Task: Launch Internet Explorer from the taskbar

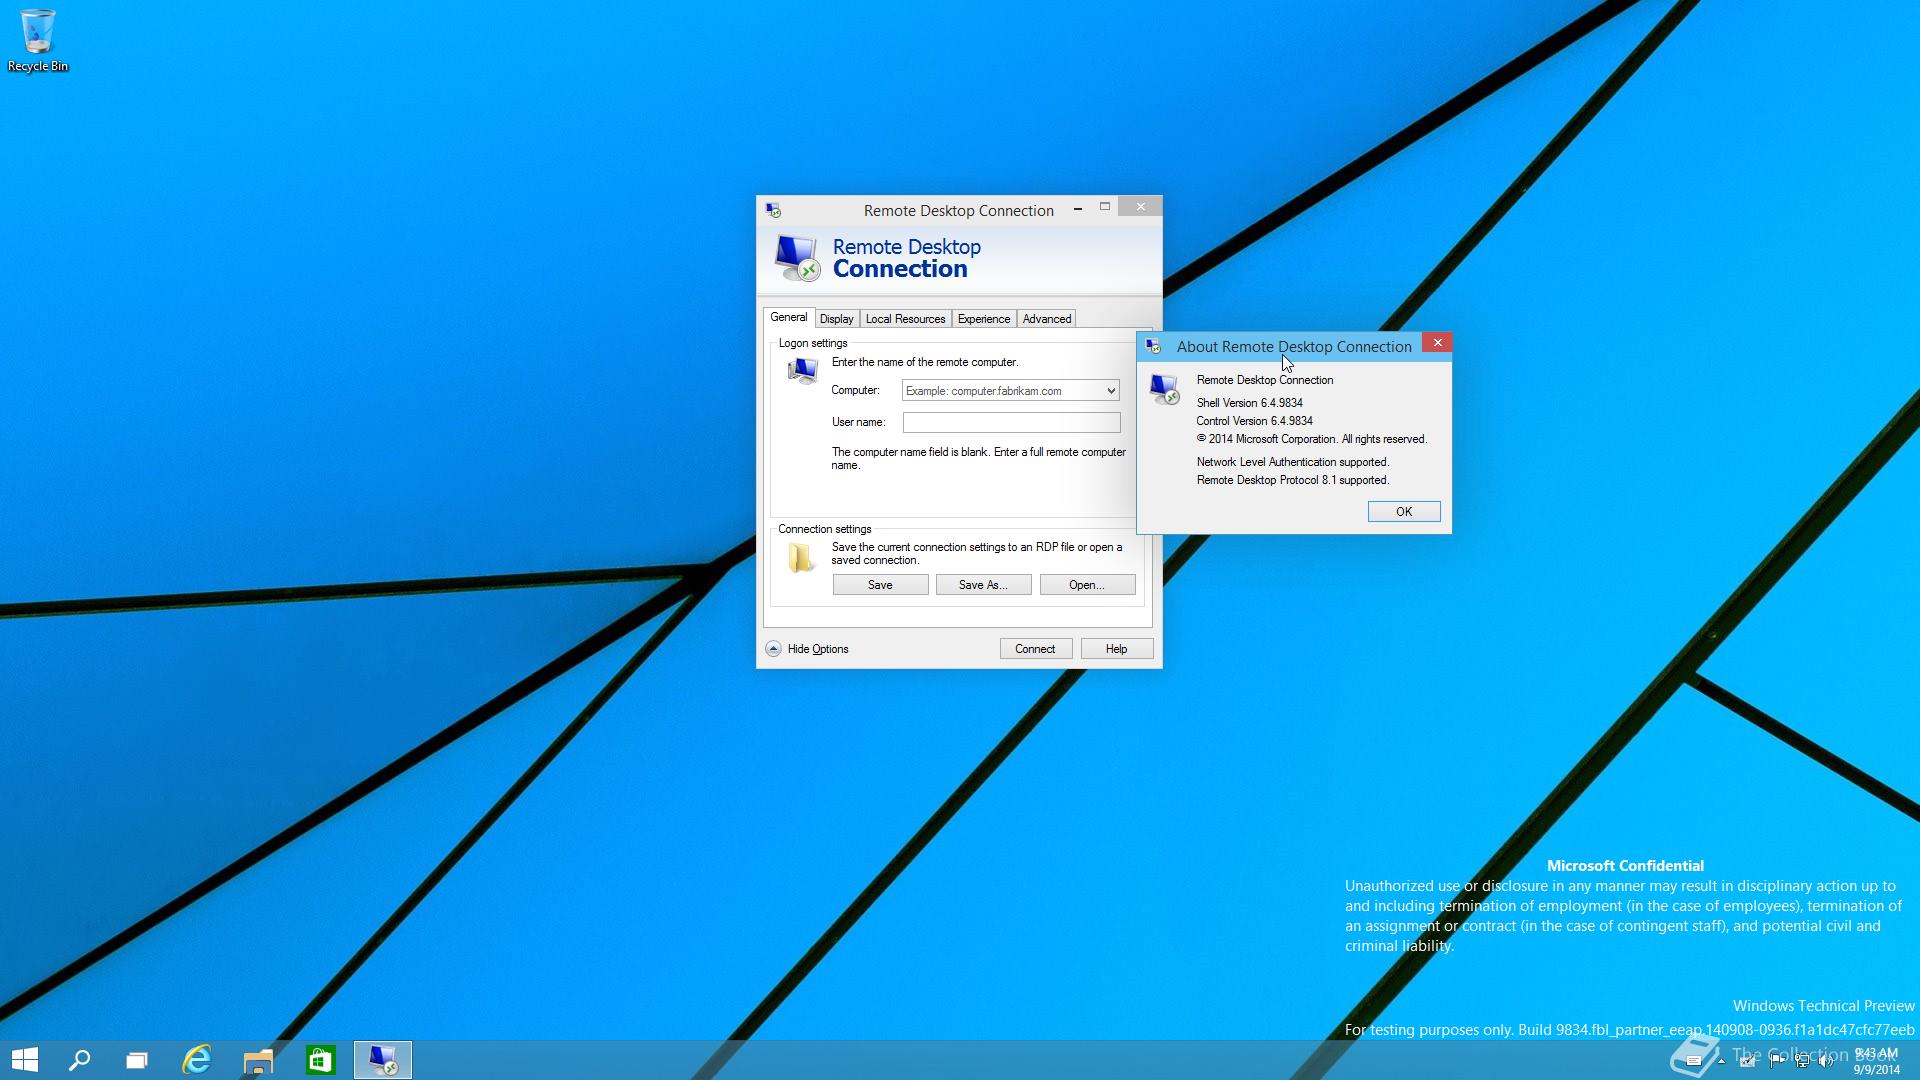Action: click(x=197, y=1060)
